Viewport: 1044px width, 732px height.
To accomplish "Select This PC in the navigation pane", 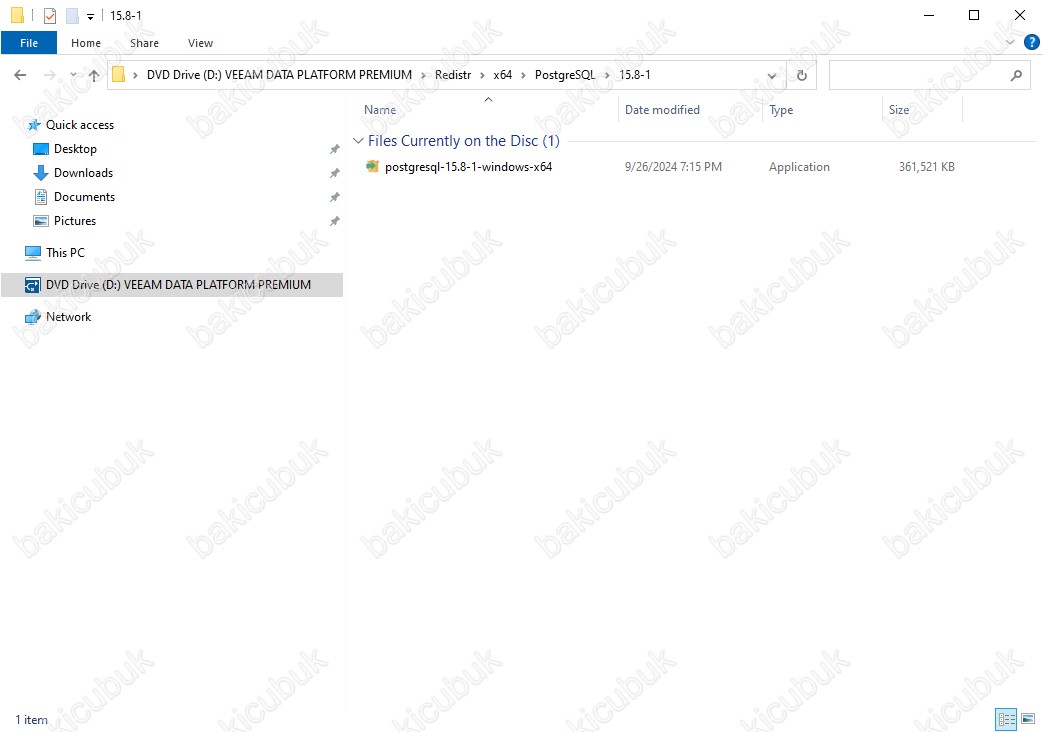I will coord(65,252).
